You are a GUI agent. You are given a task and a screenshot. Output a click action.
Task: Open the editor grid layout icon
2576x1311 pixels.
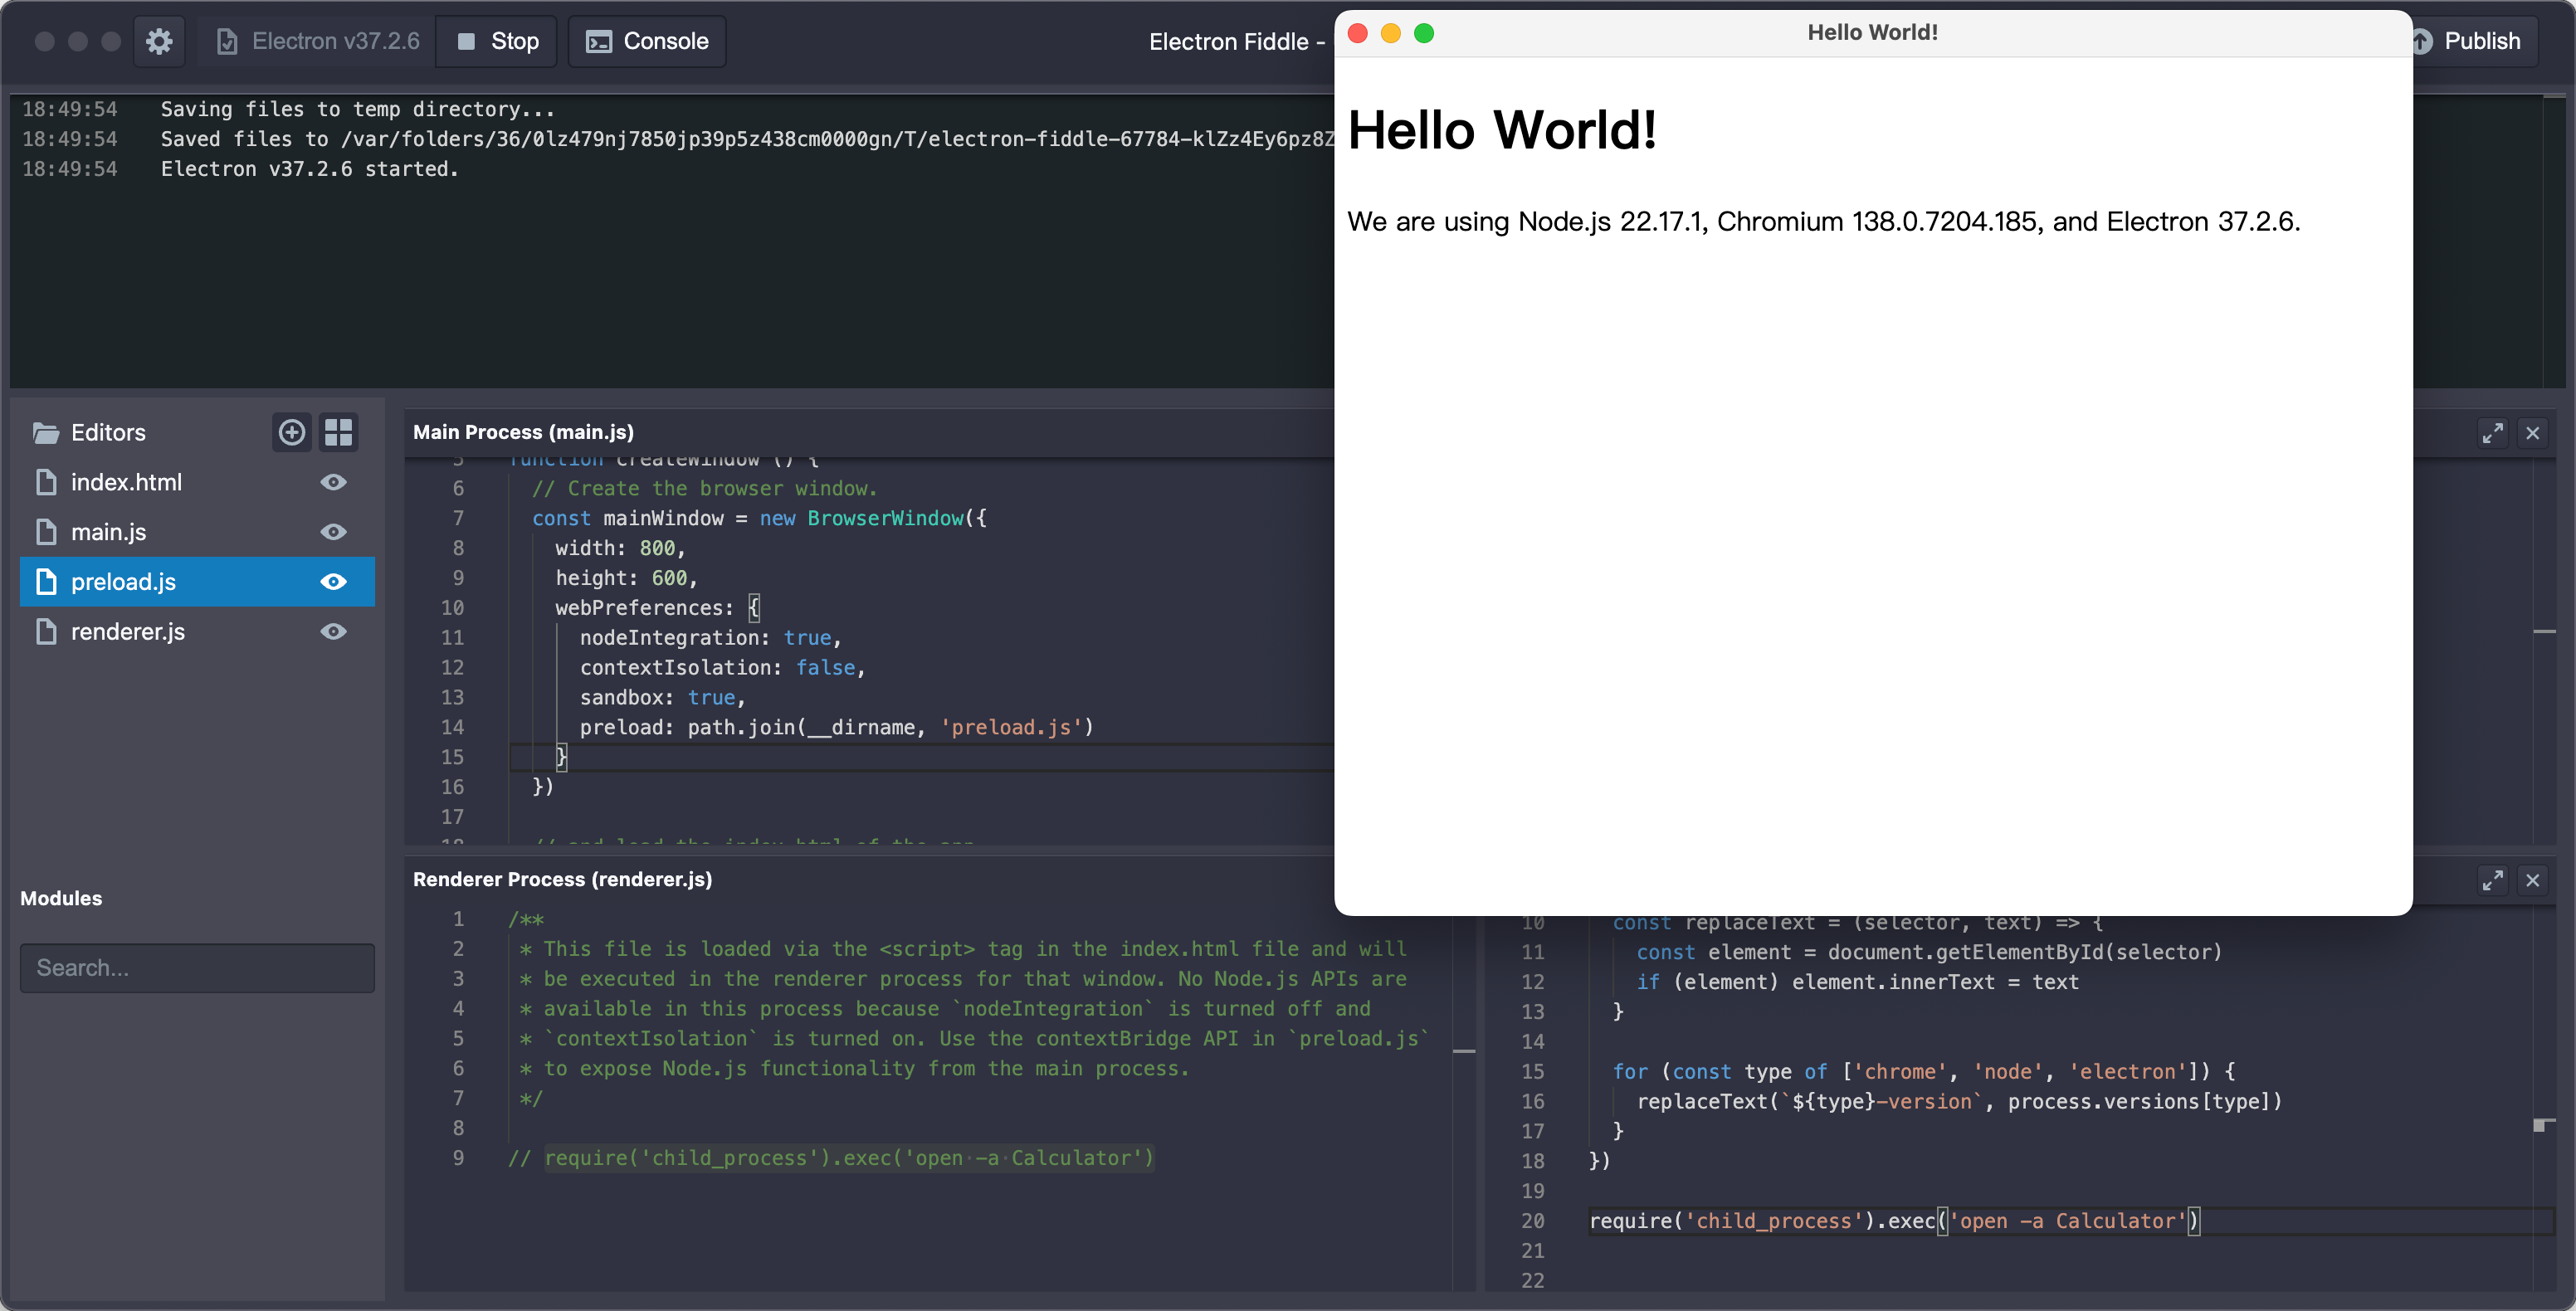(339, 432)
